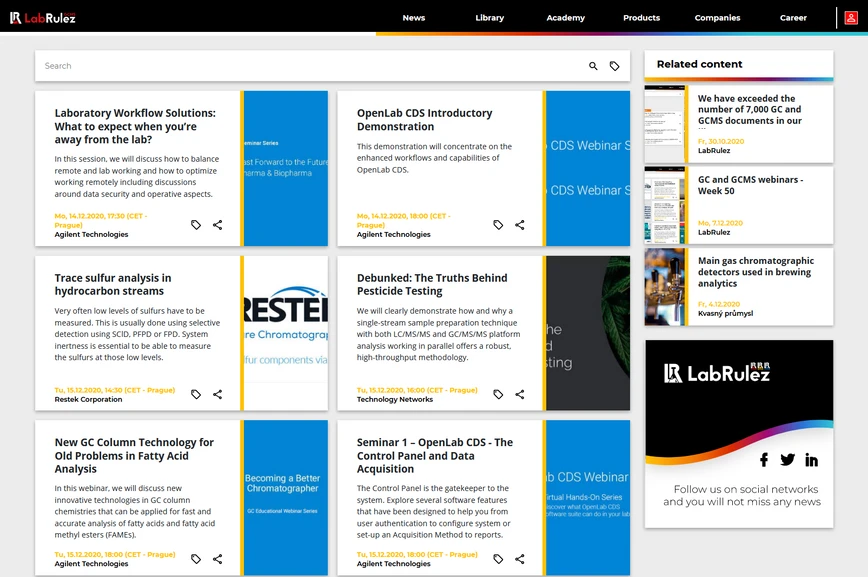
Task: Click 'Technology Networks' organizer text
Action: pos(395,399)
